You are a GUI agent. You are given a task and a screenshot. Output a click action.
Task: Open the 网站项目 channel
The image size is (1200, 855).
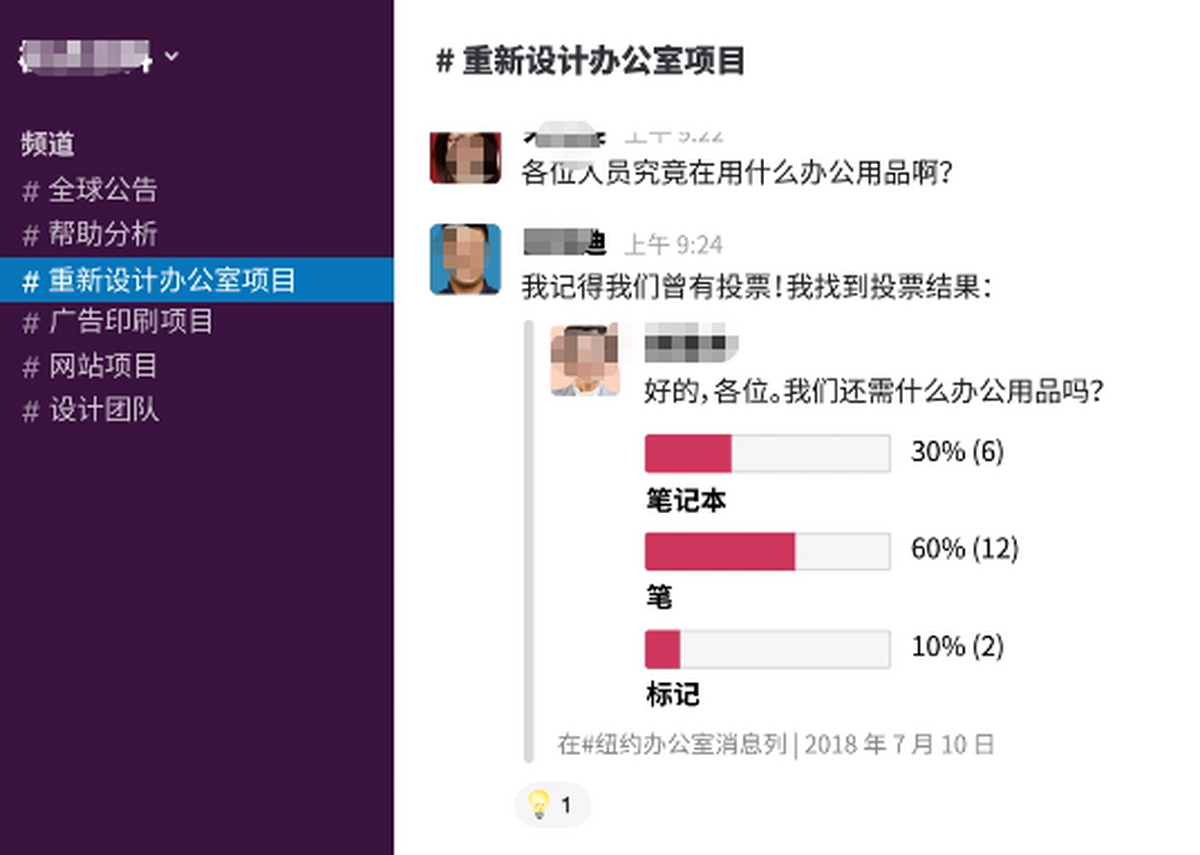click(102, 366)
